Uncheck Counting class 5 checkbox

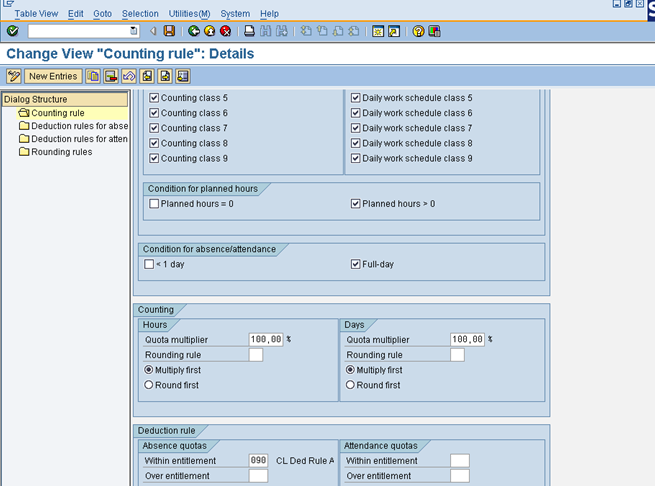154,98
